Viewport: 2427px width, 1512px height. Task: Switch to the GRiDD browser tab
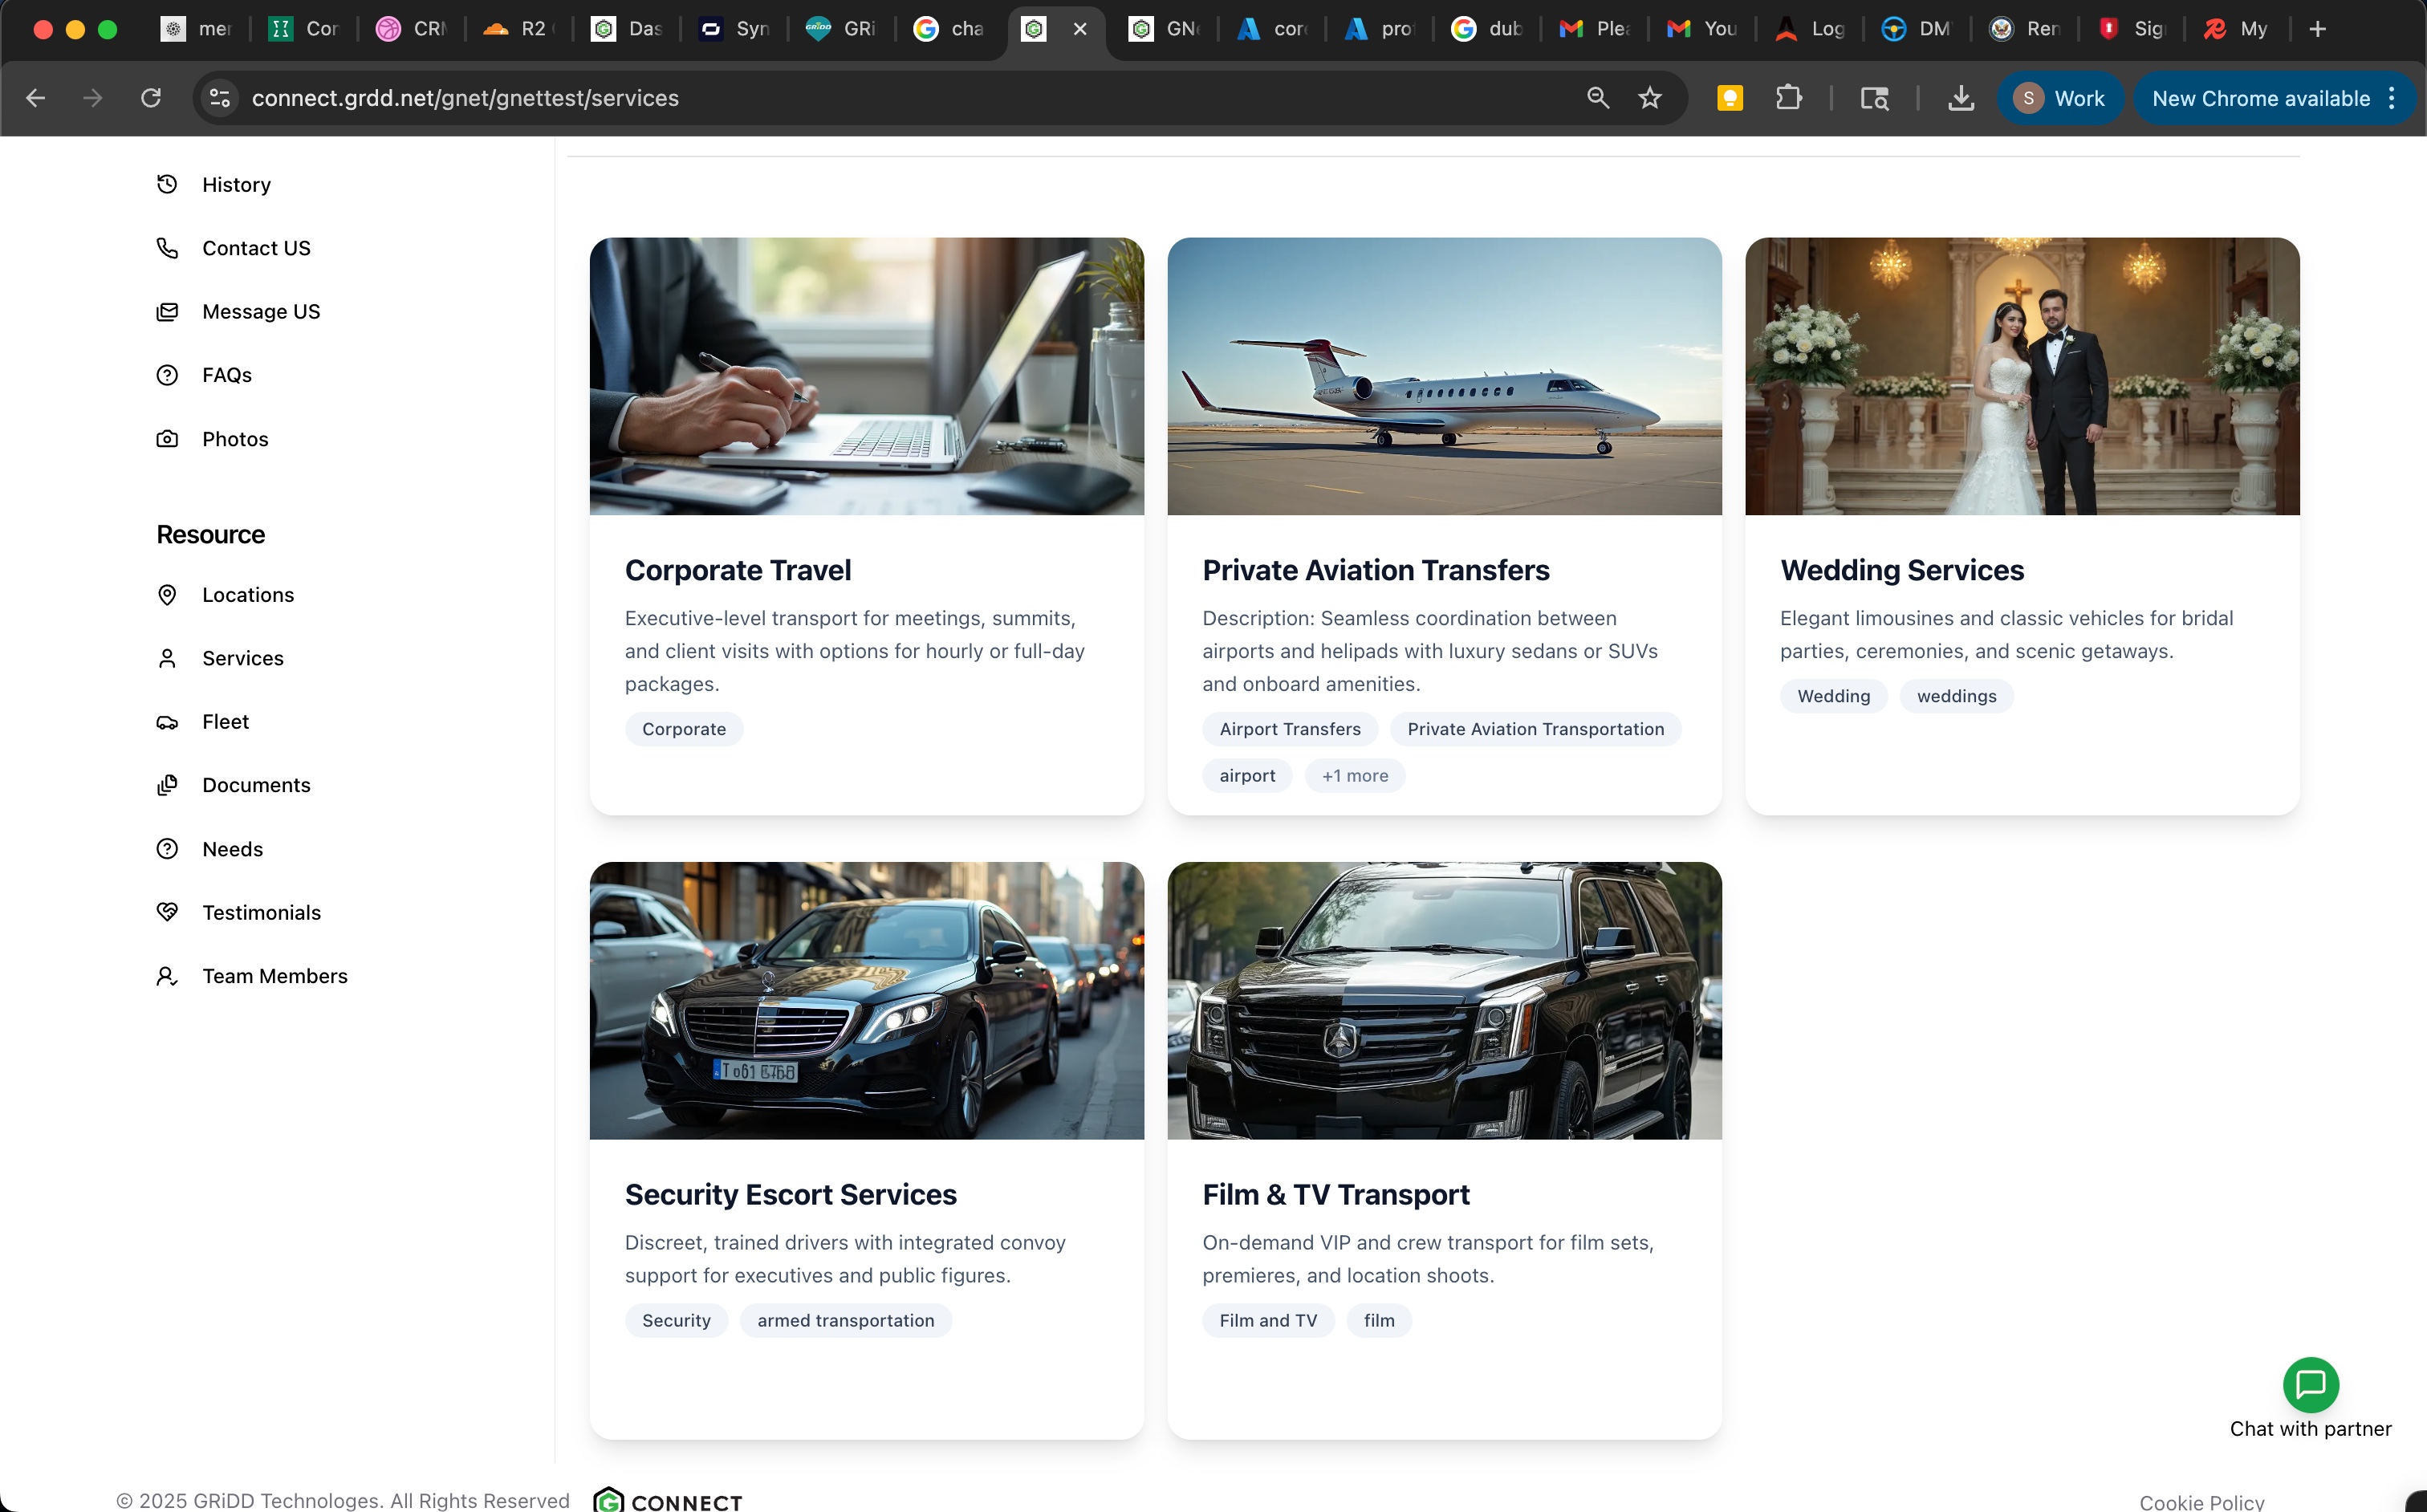pyautogui.click(x=842, y=29)
